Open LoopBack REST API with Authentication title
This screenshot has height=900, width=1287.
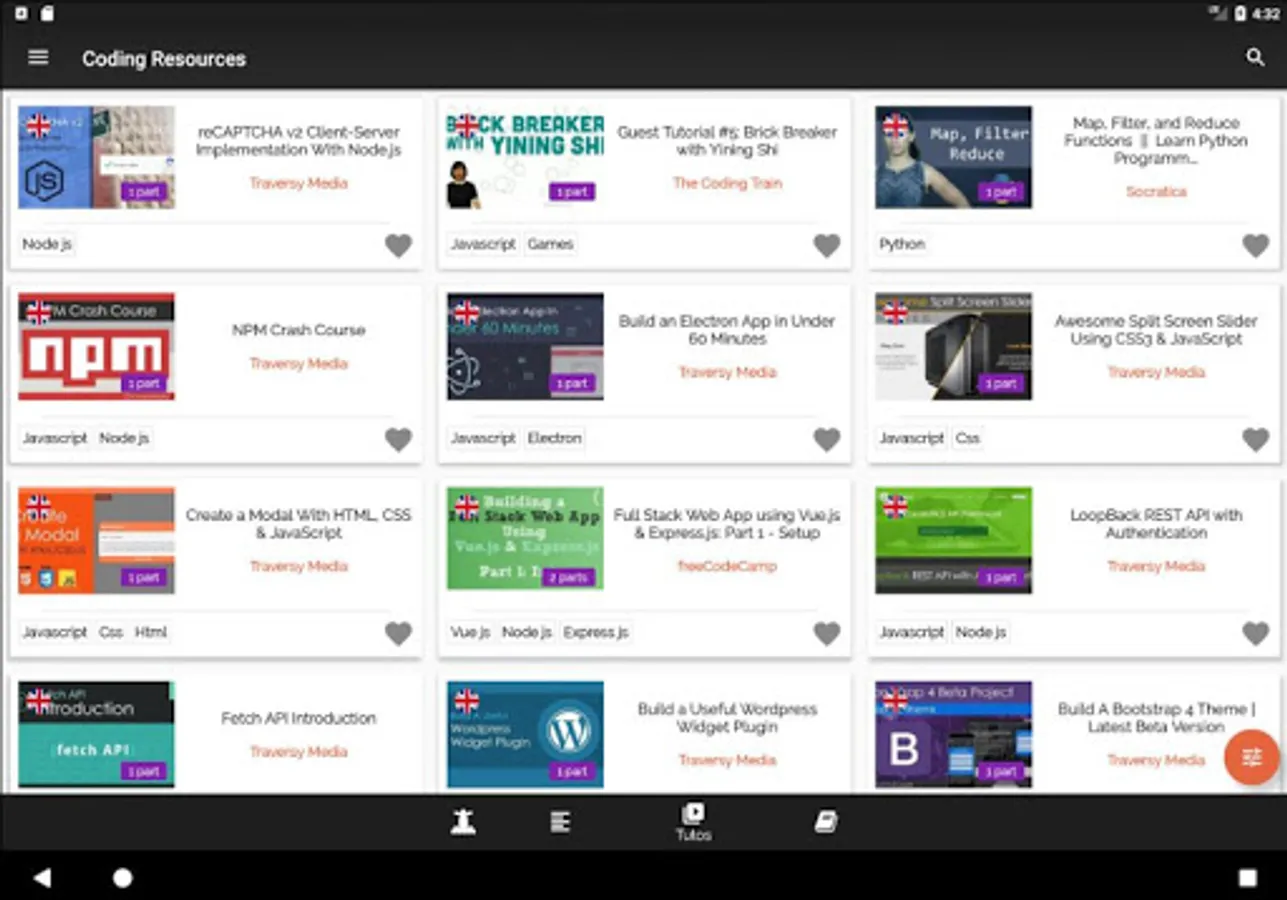1156,524
